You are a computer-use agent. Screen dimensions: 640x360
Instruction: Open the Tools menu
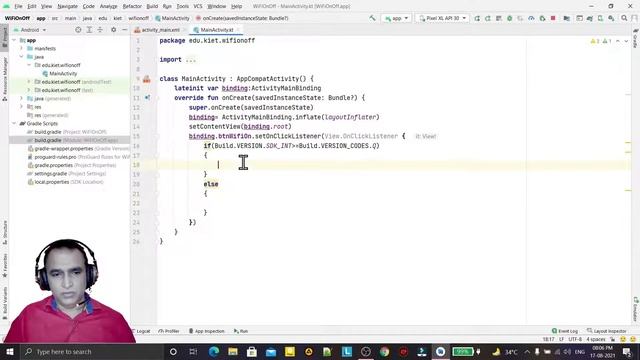(x=182, y=7)
